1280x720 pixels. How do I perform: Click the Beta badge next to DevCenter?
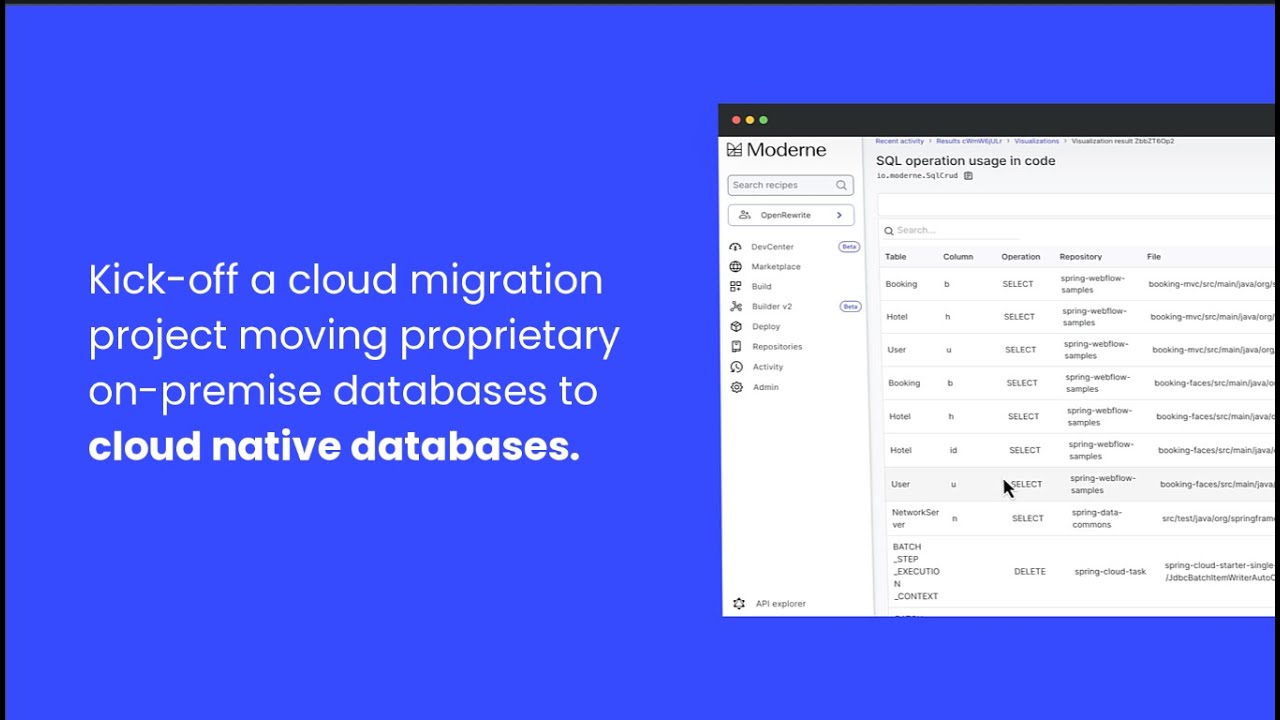849,247
